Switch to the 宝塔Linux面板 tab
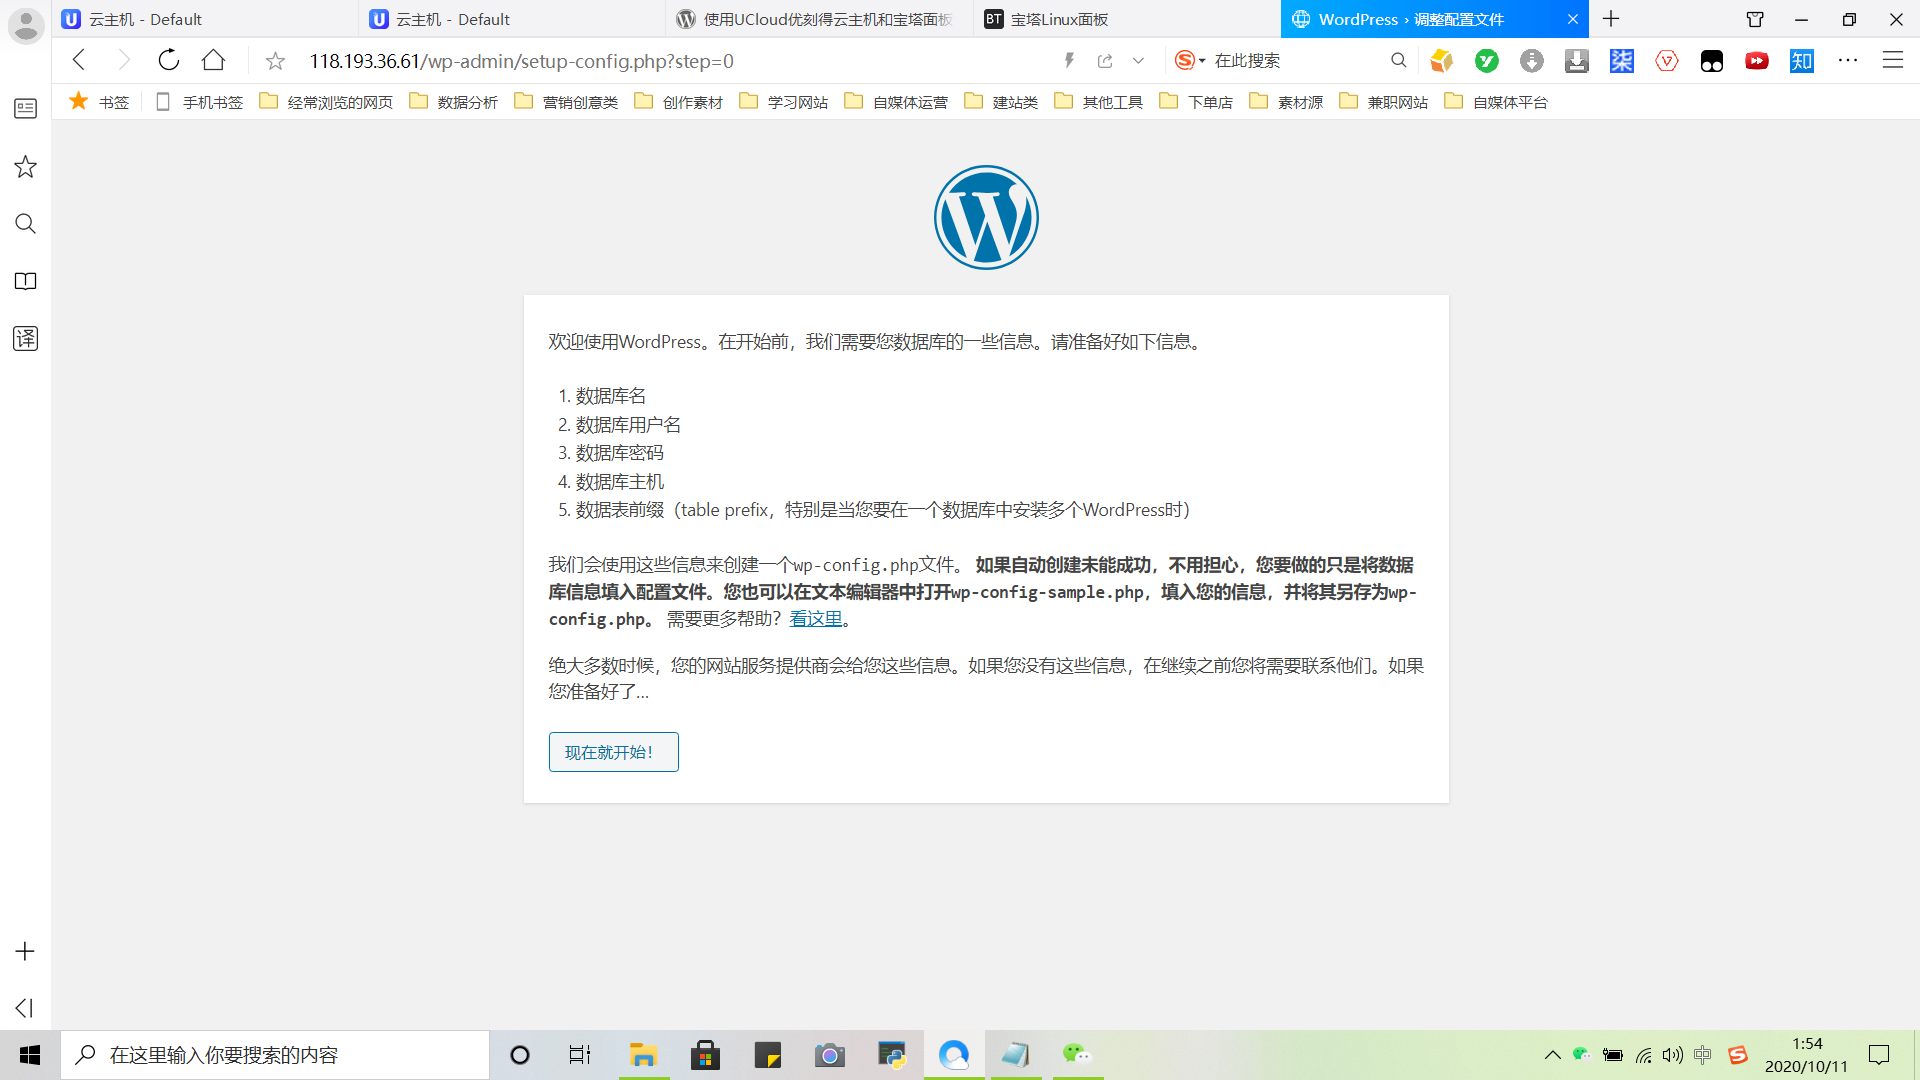The width and height of the screenshot is (1920, 1080). [x=1126, y=19]
